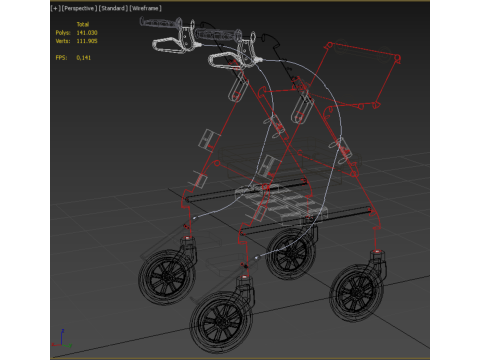Select the left white handle grip

(x=161, y=23)
